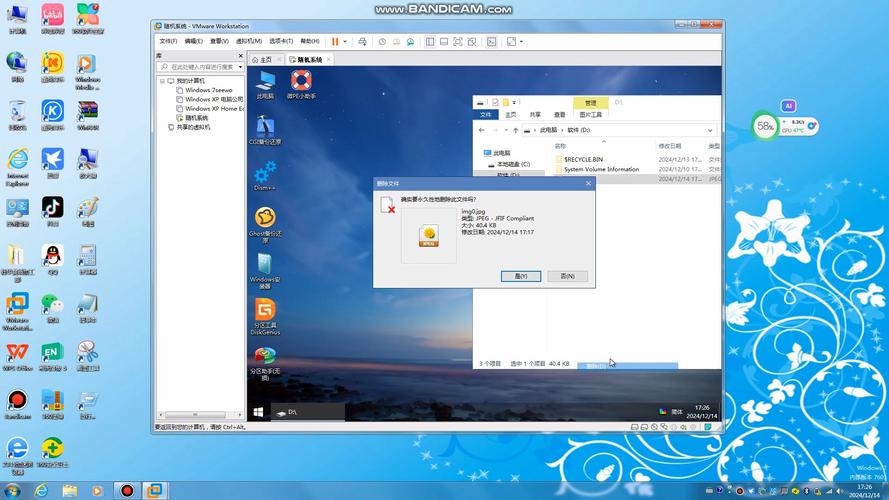Expand the Explorer address bar dropdown
889x500 pixels.
[710, 130]
